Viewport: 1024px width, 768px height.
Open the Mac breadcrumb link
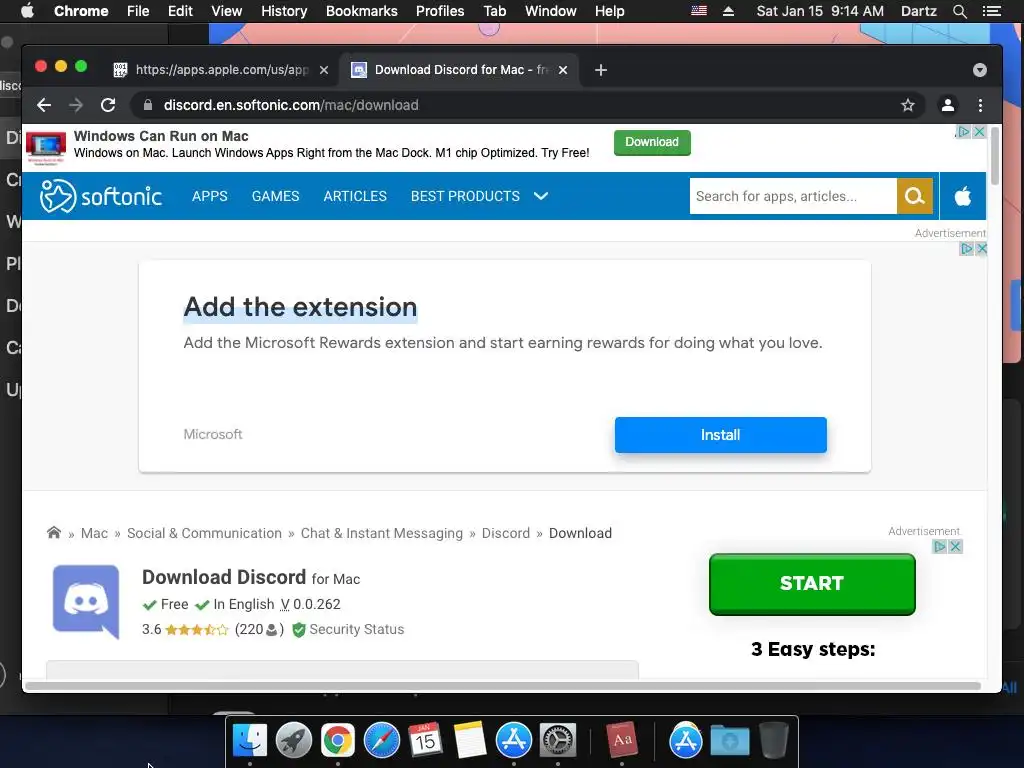94,533
